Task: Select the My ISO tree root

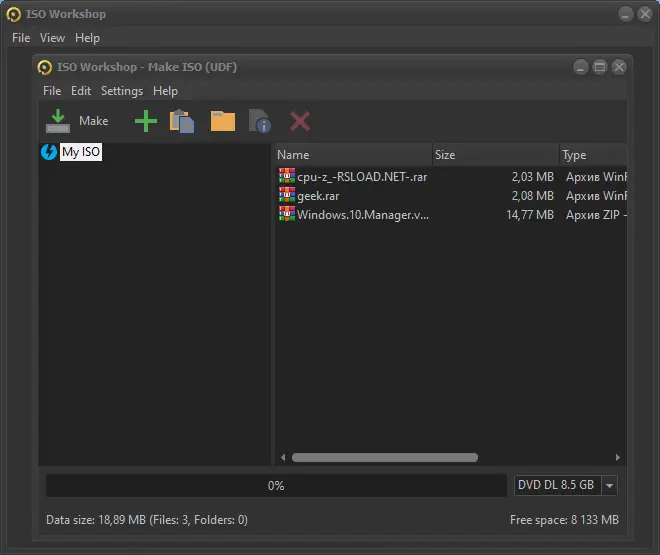Action: (x=81, y=152)
